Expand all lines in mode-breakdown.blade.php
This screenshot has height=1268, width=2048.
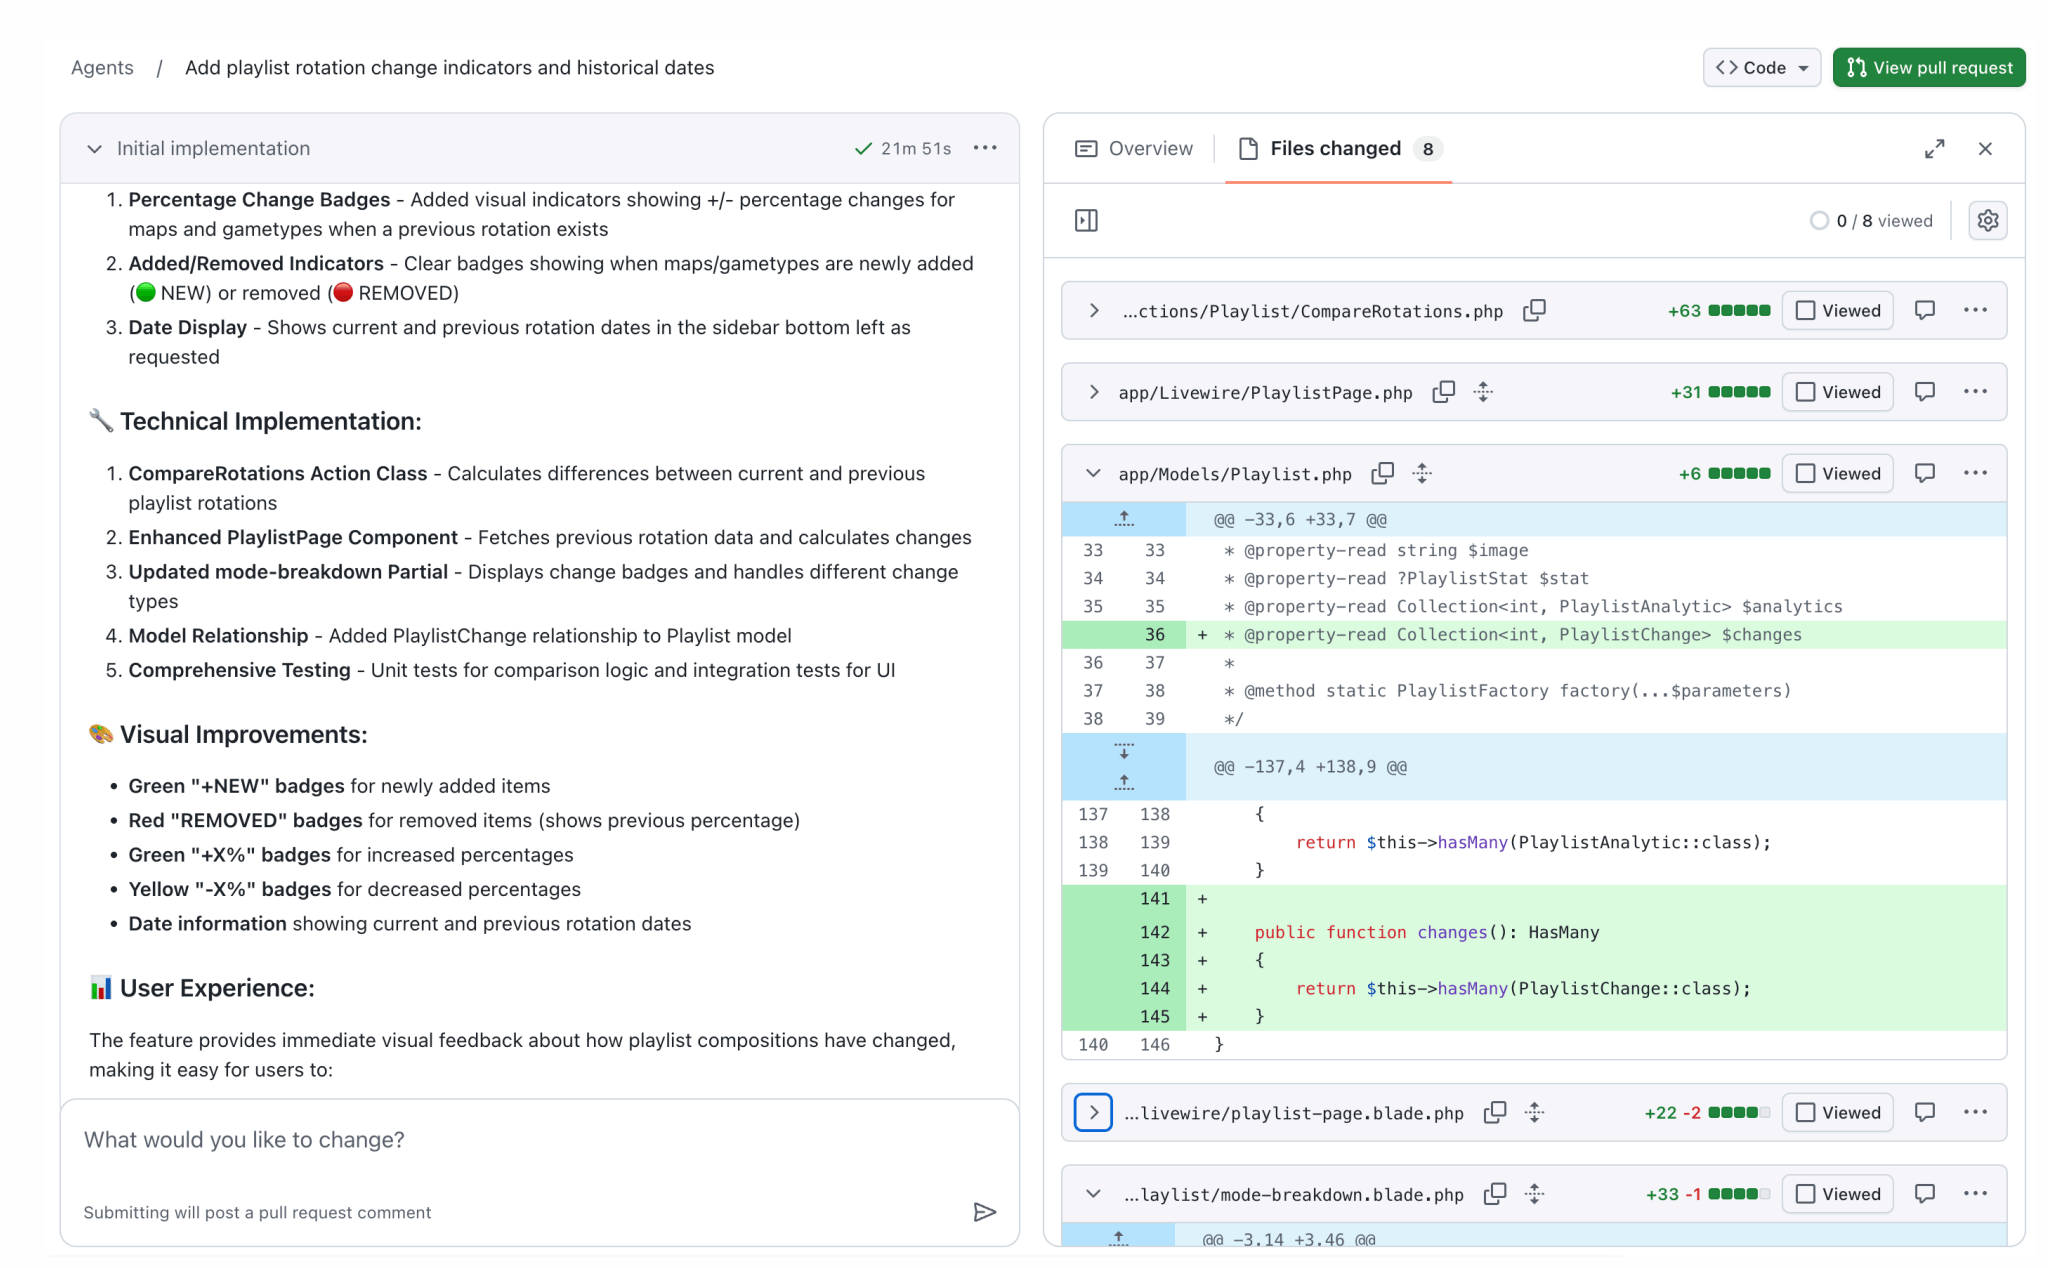[x=1535, y=1194]
